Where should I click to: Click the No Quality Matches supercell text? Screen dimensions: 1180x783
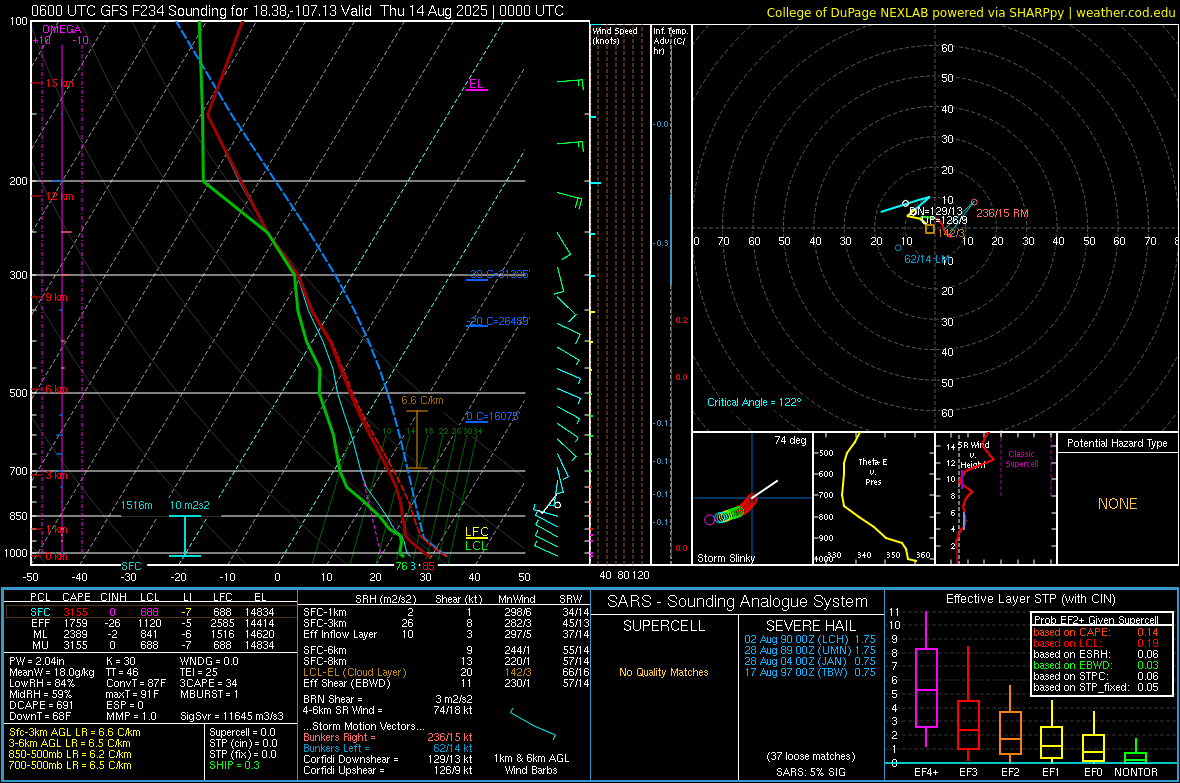tap(664, 672)
